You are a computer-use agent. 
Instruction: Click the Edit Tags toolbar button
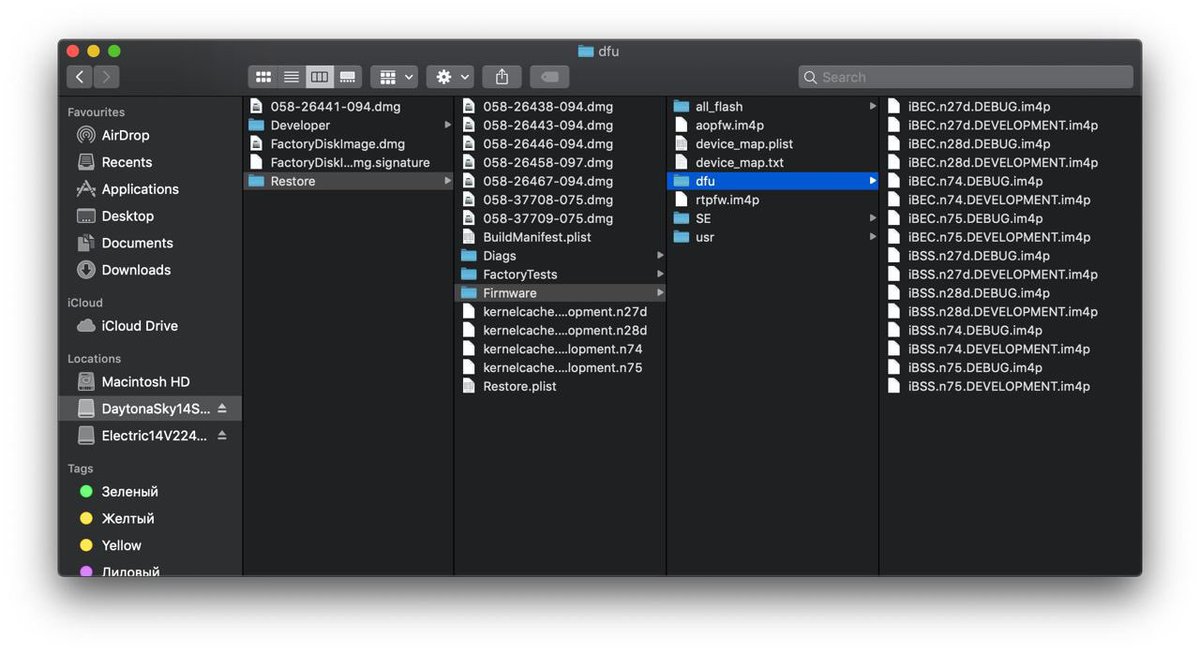click(549, 77)
